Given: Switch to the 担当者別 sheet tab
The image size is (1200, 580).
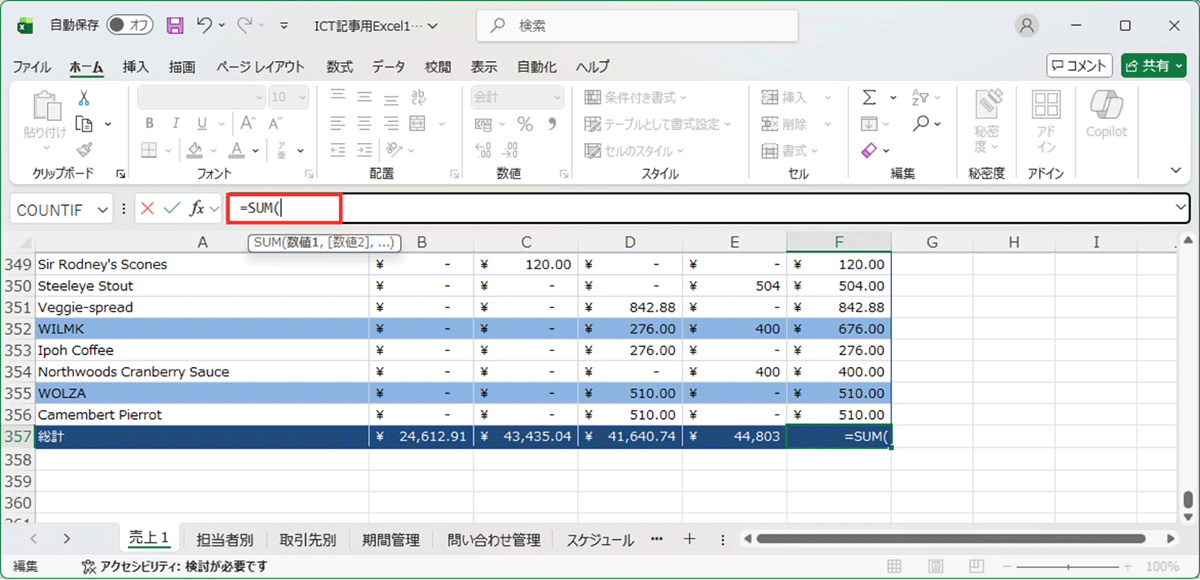Looking at the screenshot, I should coord(224,540).
